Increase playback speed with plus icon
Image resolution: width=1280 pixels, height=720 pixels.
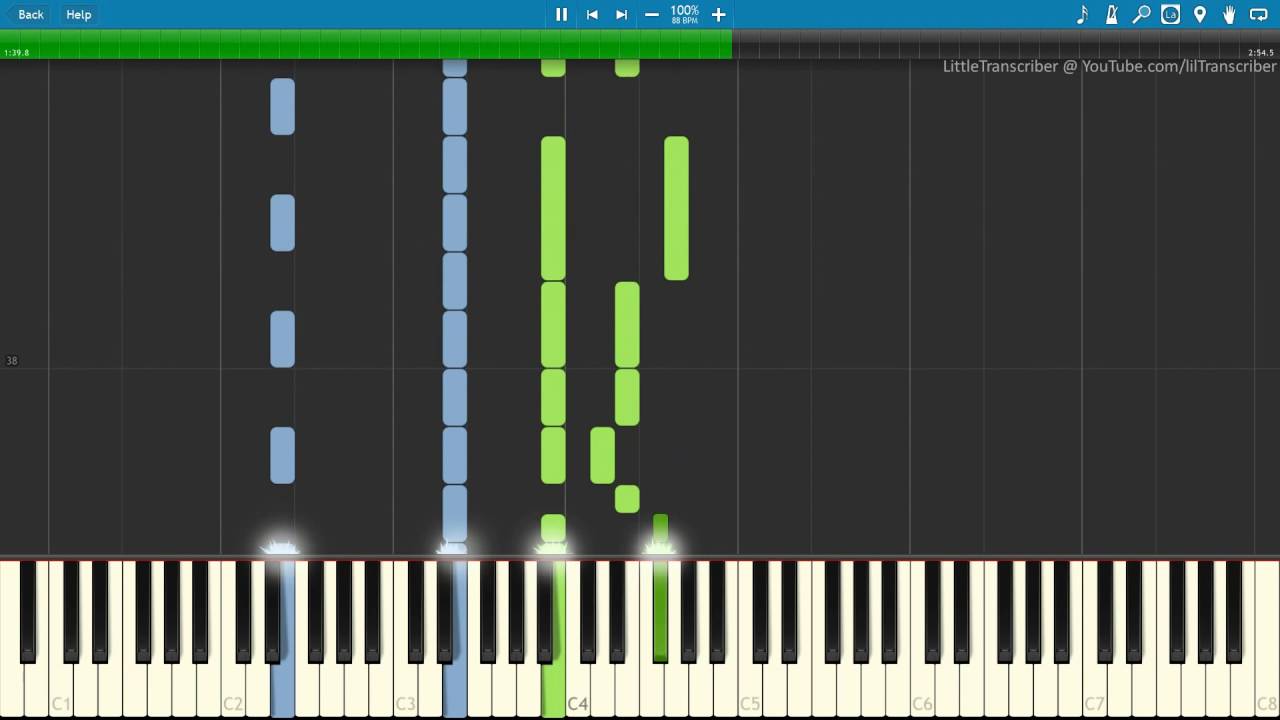tap(718, 14)
